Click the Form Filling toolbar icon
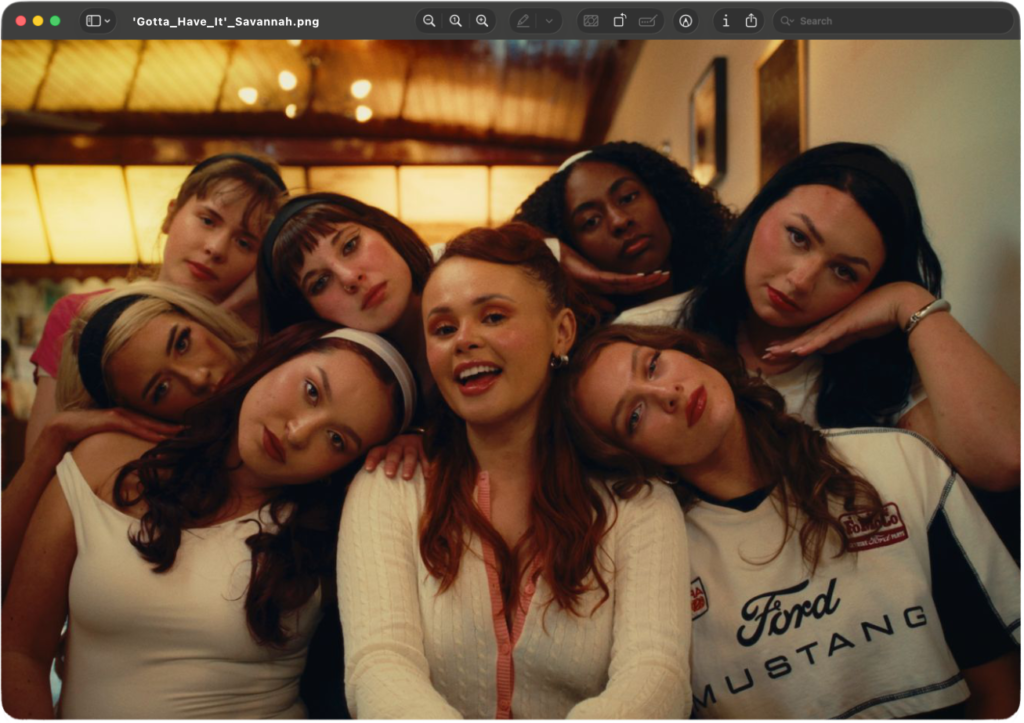1024x723 pixels. coord(648,21)
